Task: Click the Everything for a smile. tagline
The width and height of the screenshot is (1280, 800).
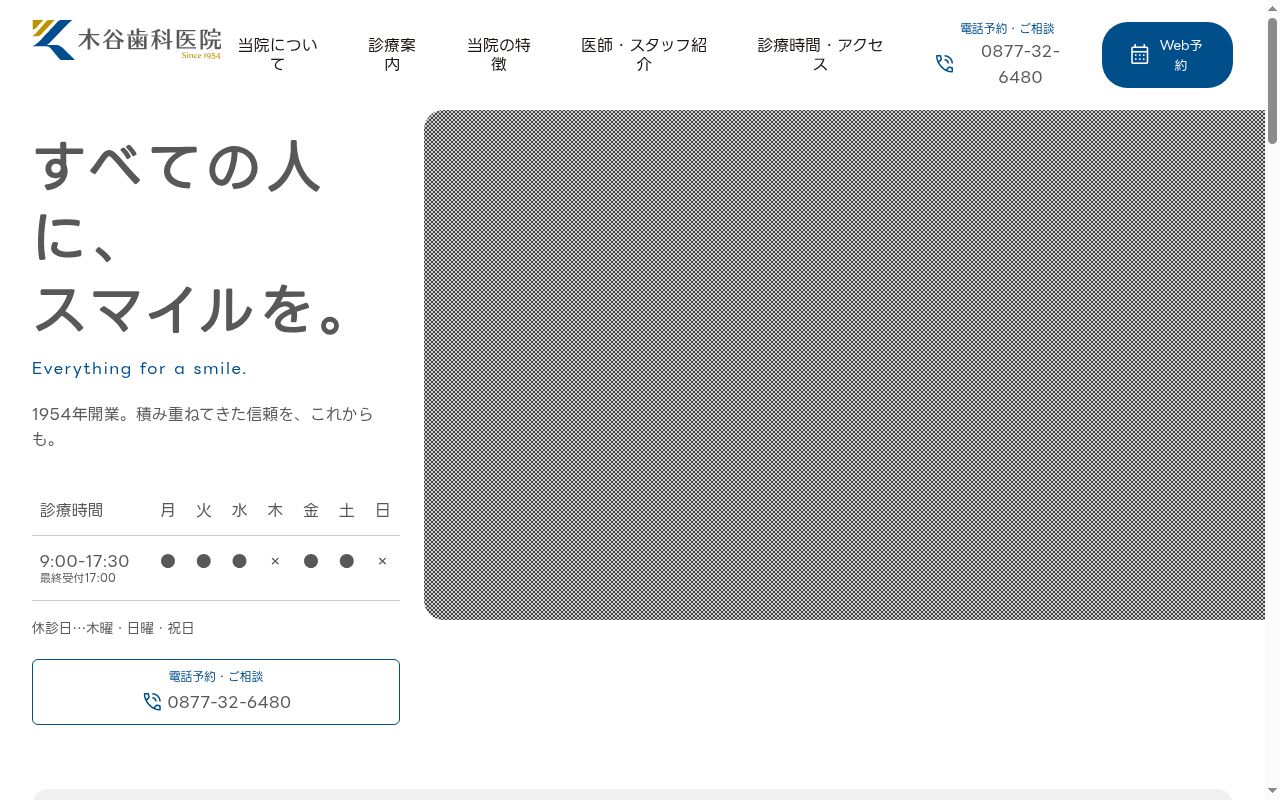Action: point(139,369)
